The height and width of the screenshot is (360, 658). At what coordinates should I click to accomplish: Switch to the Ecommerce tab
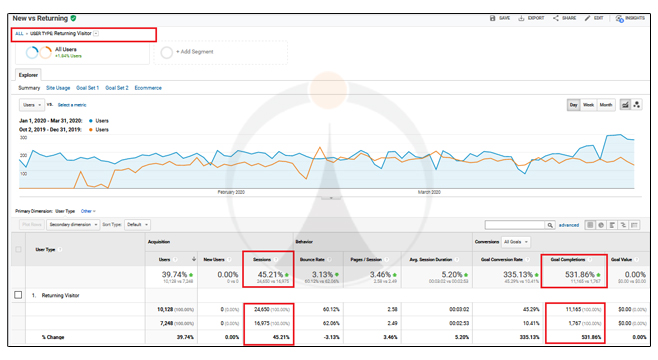[x=148, y=88]
